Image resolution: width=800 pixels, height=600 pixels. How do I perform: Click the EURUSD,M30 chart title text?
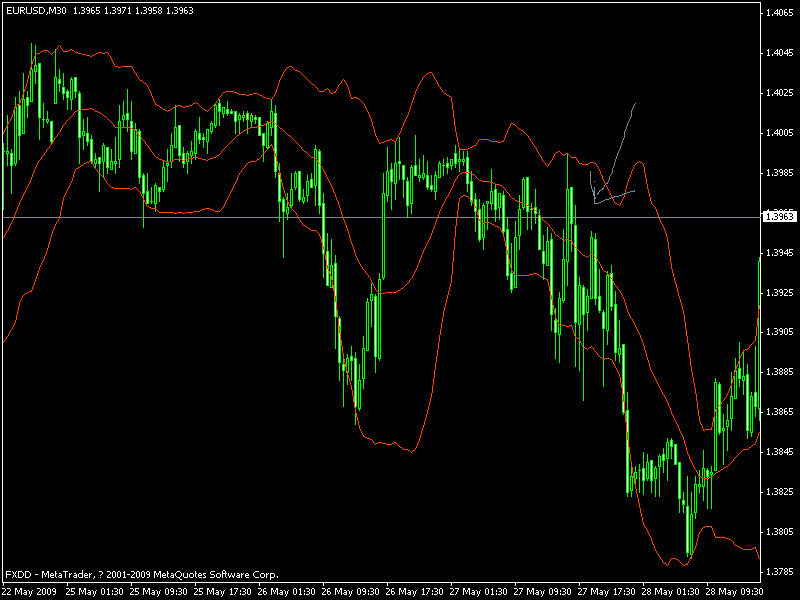coord(36,11)
